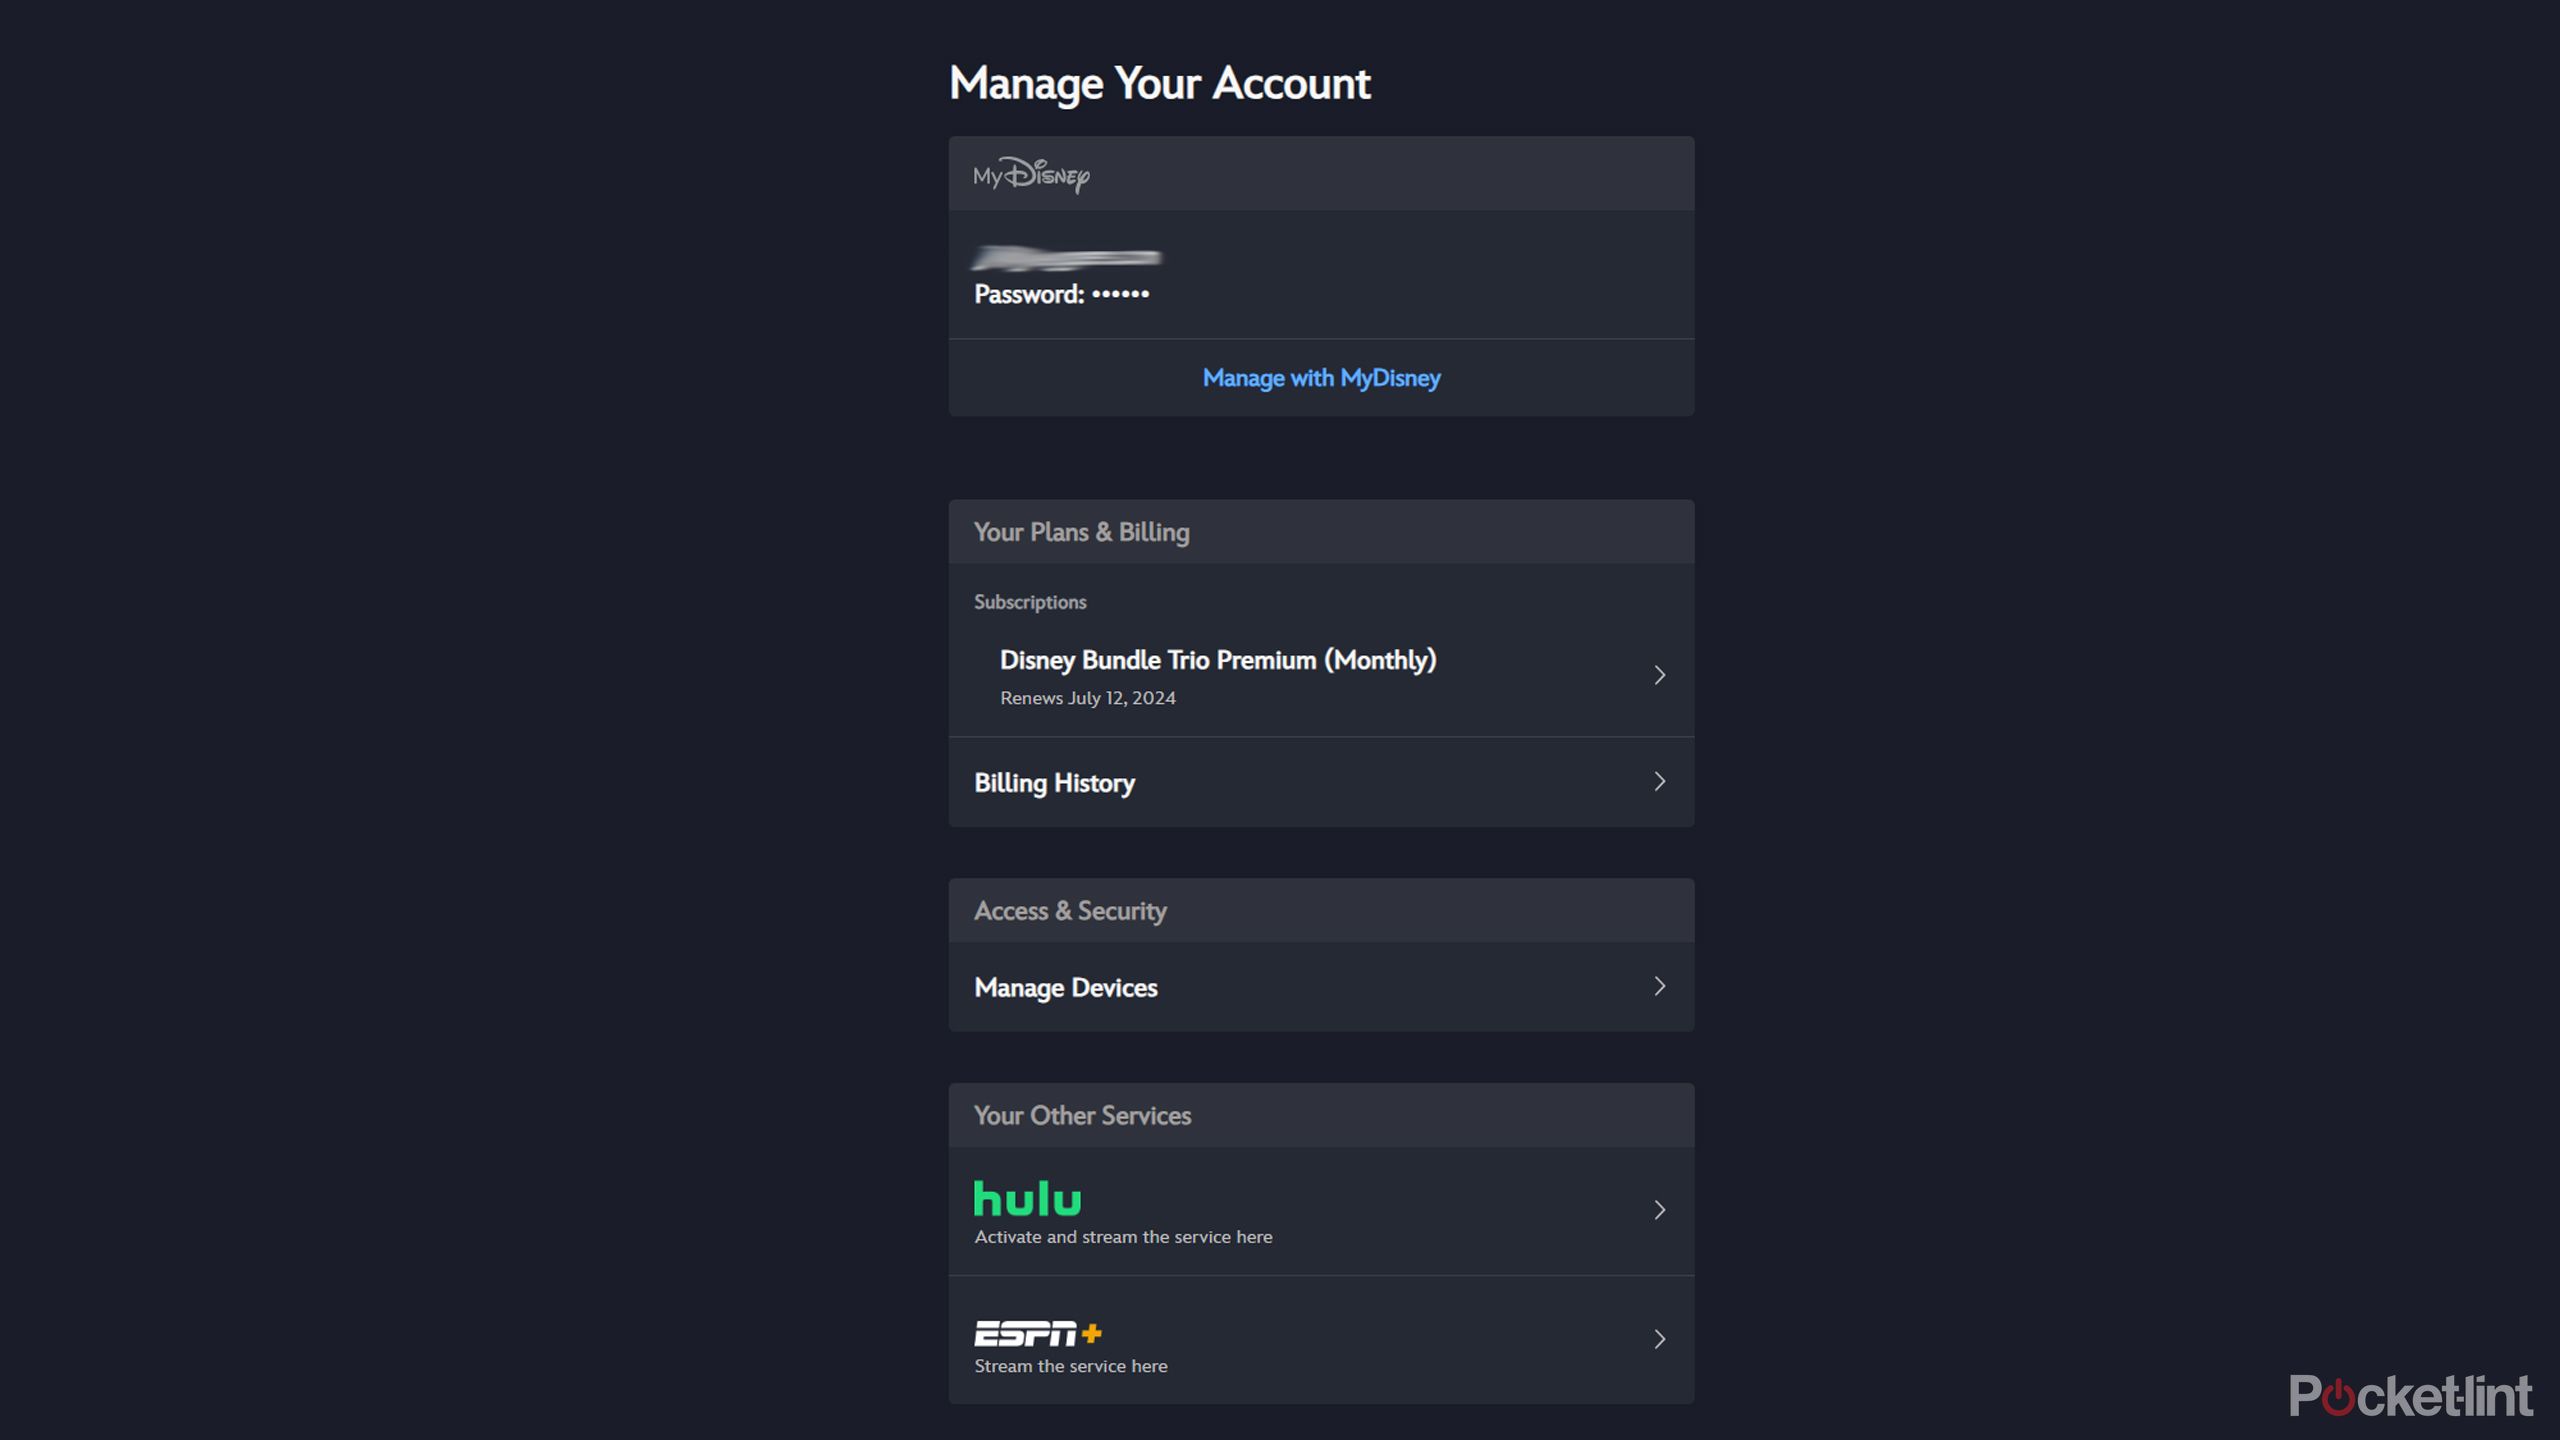Click the Hulu logo
This screenshot has width=2560, height=1440.
click(x=1027, y=1198)
